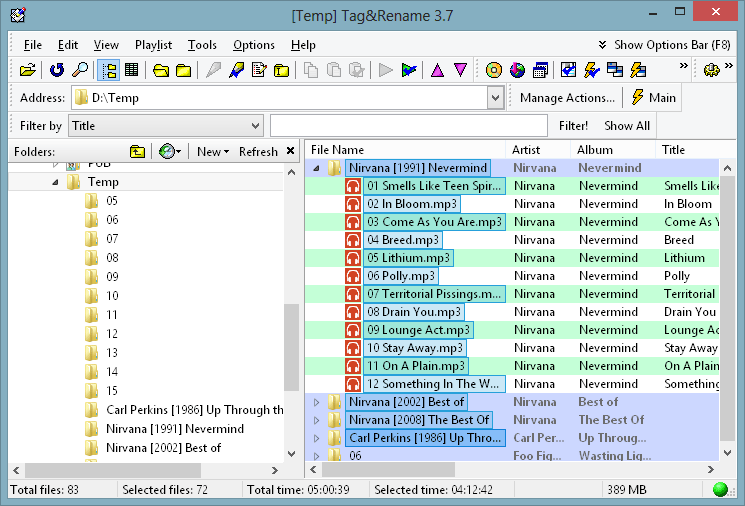Close the Folders panel
Image resolution: width=745 pixels, height=506 pixels.
coord(290,151)
